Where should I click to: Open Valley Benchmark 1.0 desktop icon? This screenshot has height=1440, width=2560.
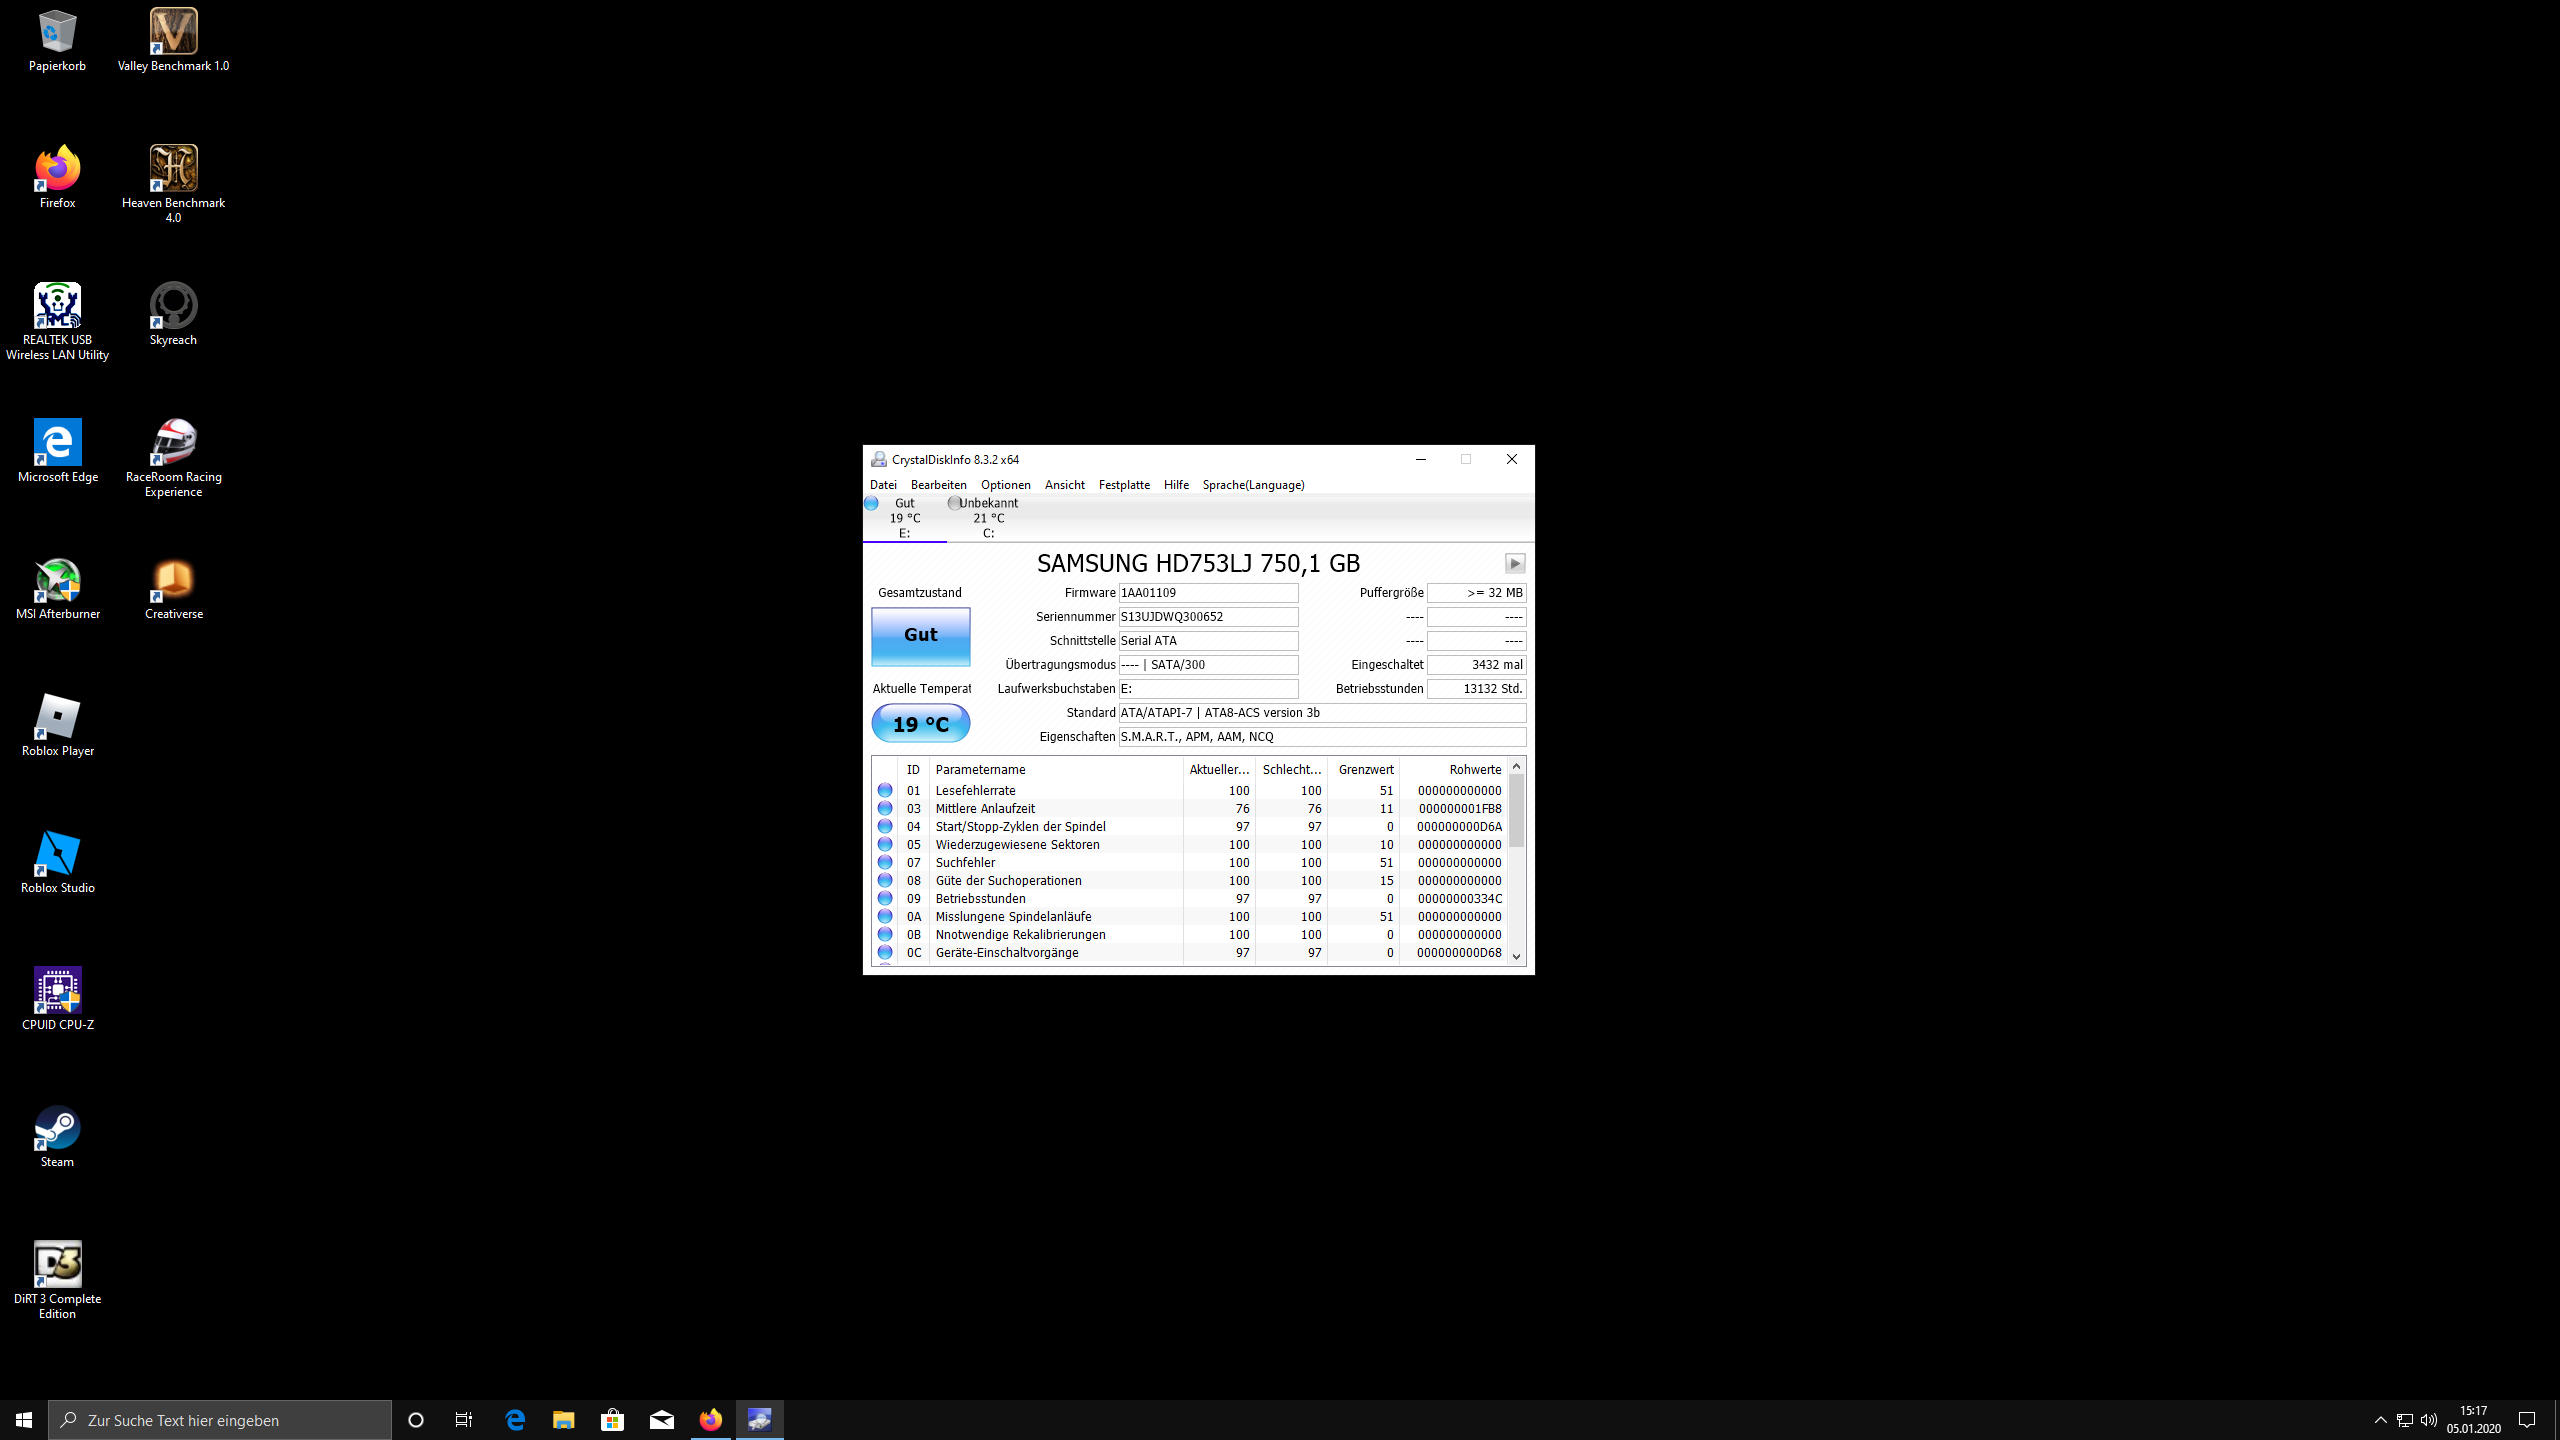click(x=173, y=32)
